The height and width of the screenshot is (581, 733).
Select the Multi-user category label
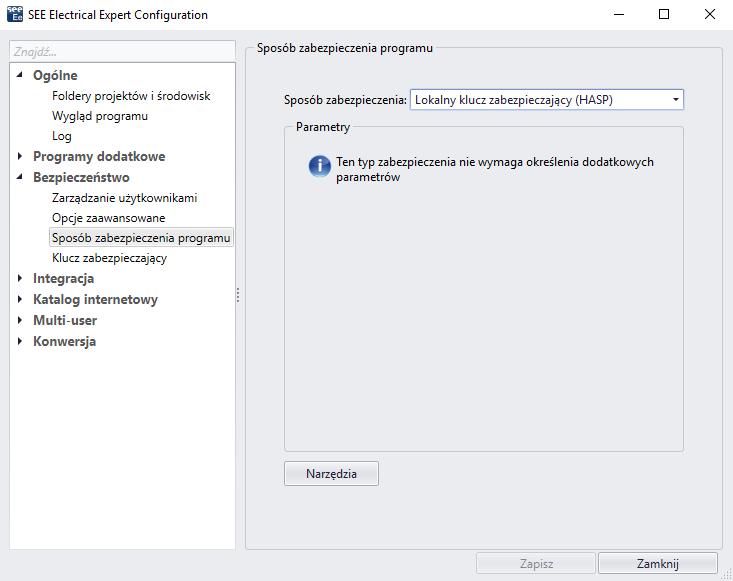pos(65,320)
